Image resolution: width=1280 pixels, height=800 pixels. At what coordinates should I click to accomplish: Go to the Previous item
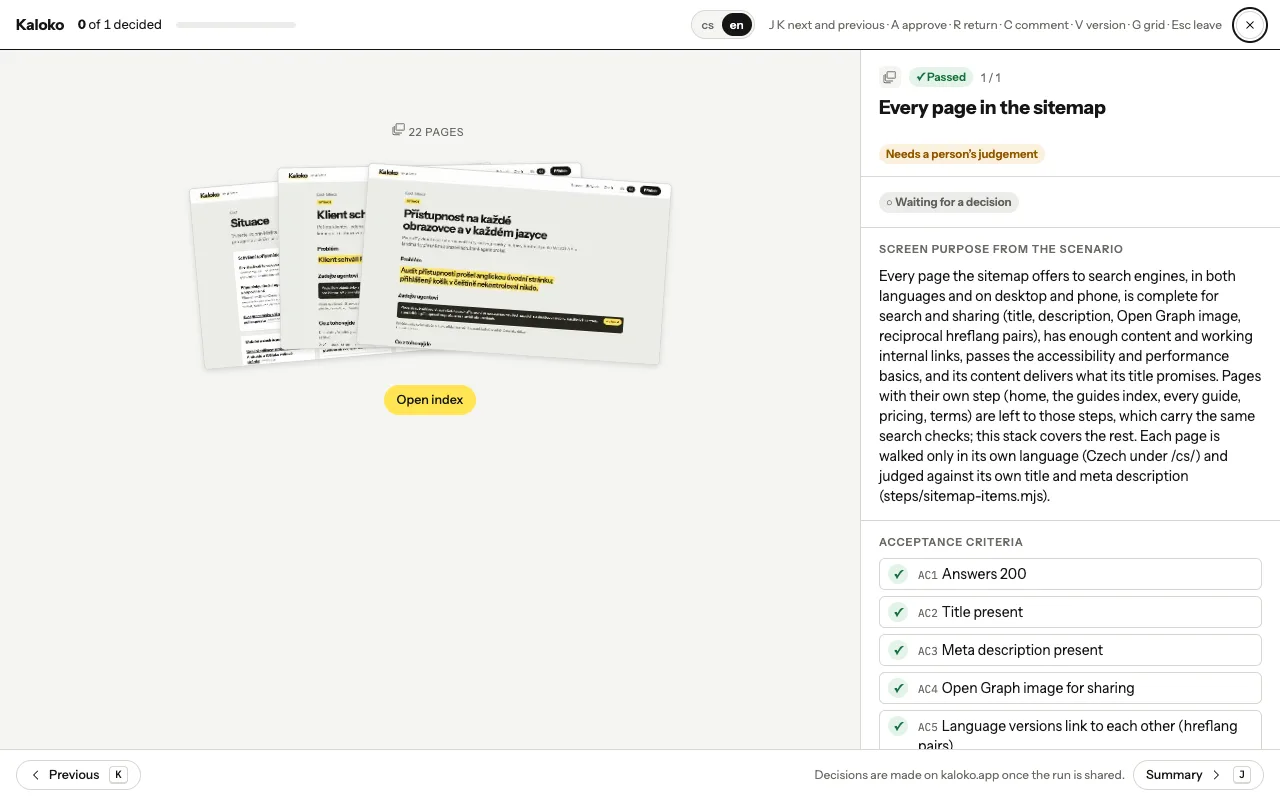(78, 775)
